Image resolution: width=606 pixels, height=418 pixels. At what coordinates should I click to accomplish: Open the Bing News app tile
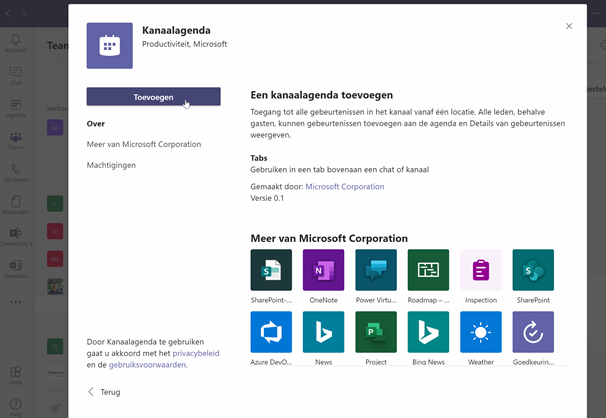coord(428,332)
